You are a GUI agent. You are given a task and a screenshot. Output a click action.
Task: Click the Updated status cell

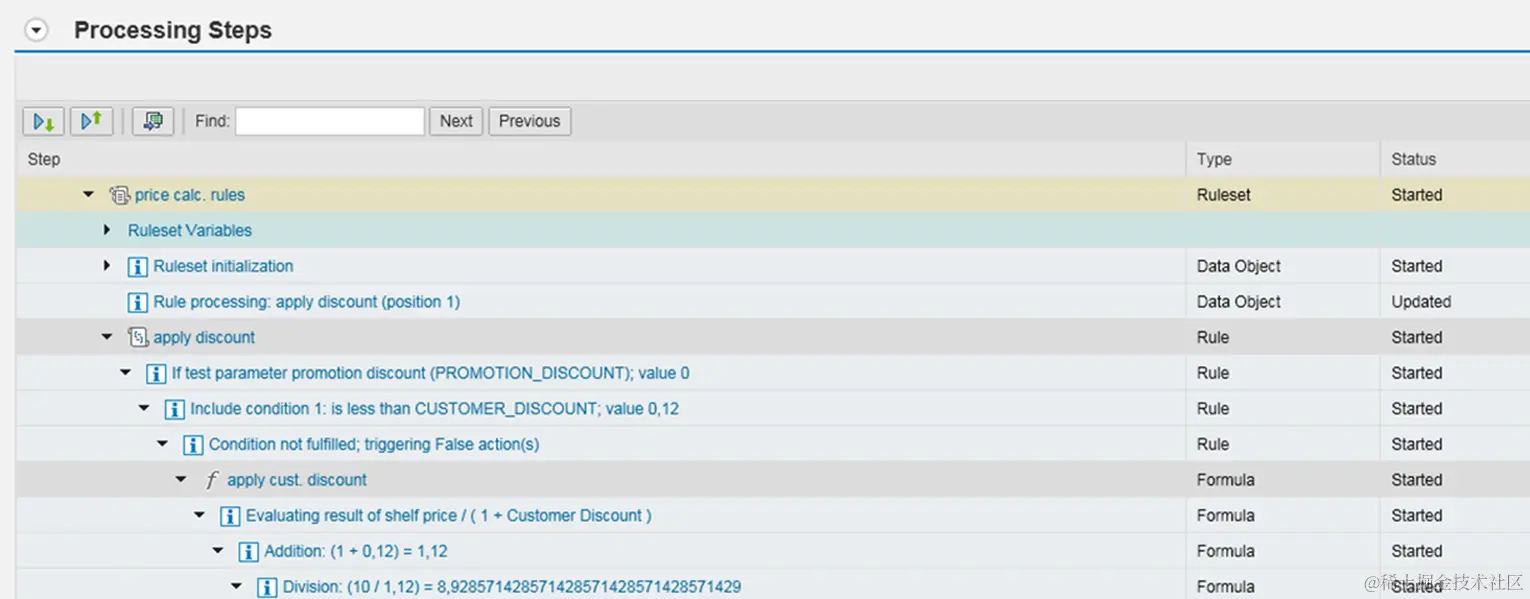click(1421, 302)
